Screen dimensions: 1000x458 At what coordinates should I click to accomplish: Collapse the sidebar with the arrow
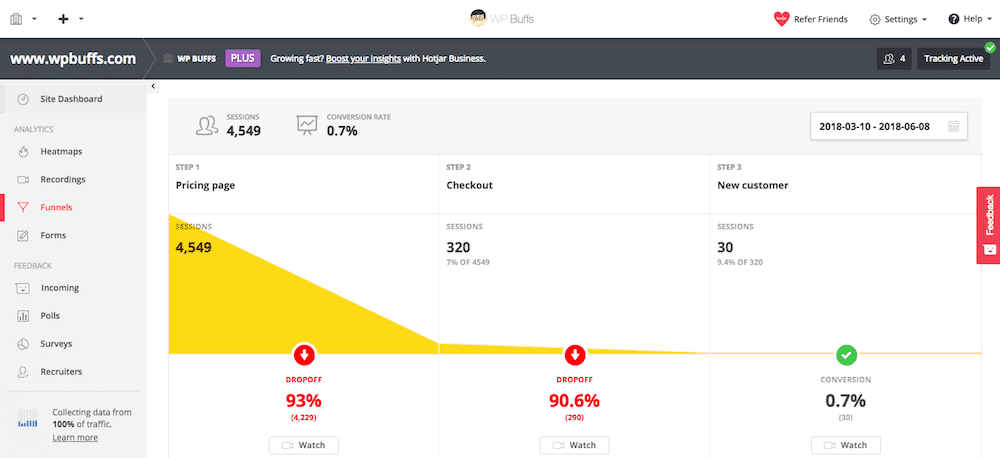[153, 86]
